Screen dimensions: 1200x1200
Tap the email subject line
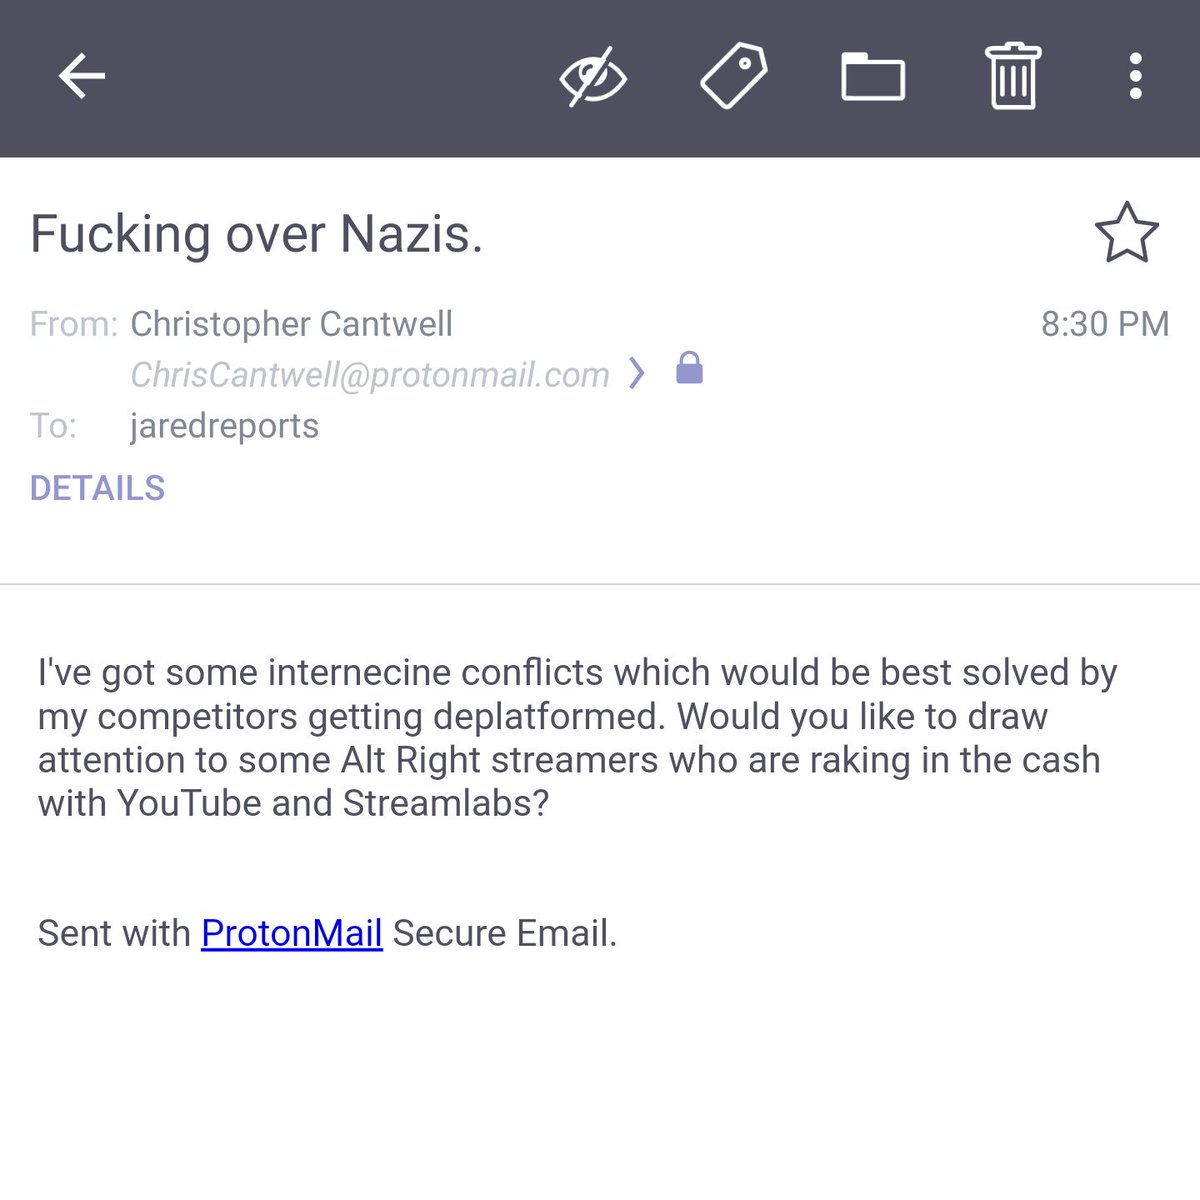257,234
